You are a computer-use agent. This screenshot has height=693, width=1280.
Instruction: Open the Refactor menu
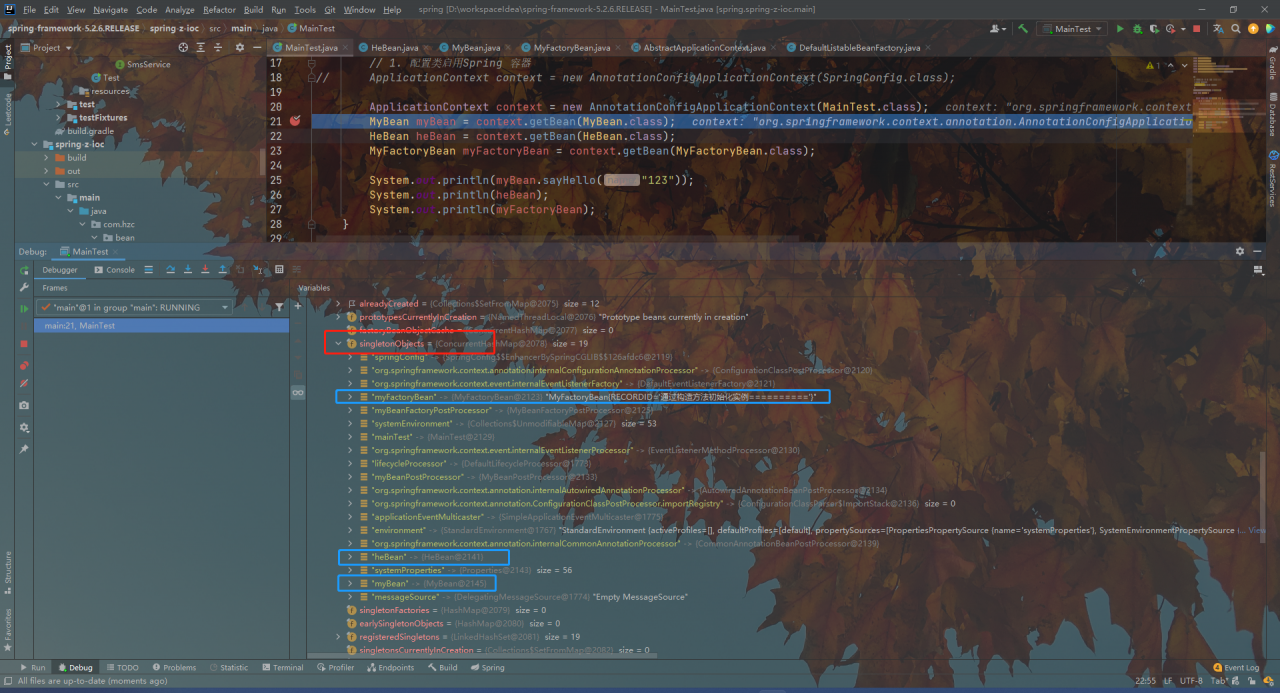coord(220,10)
